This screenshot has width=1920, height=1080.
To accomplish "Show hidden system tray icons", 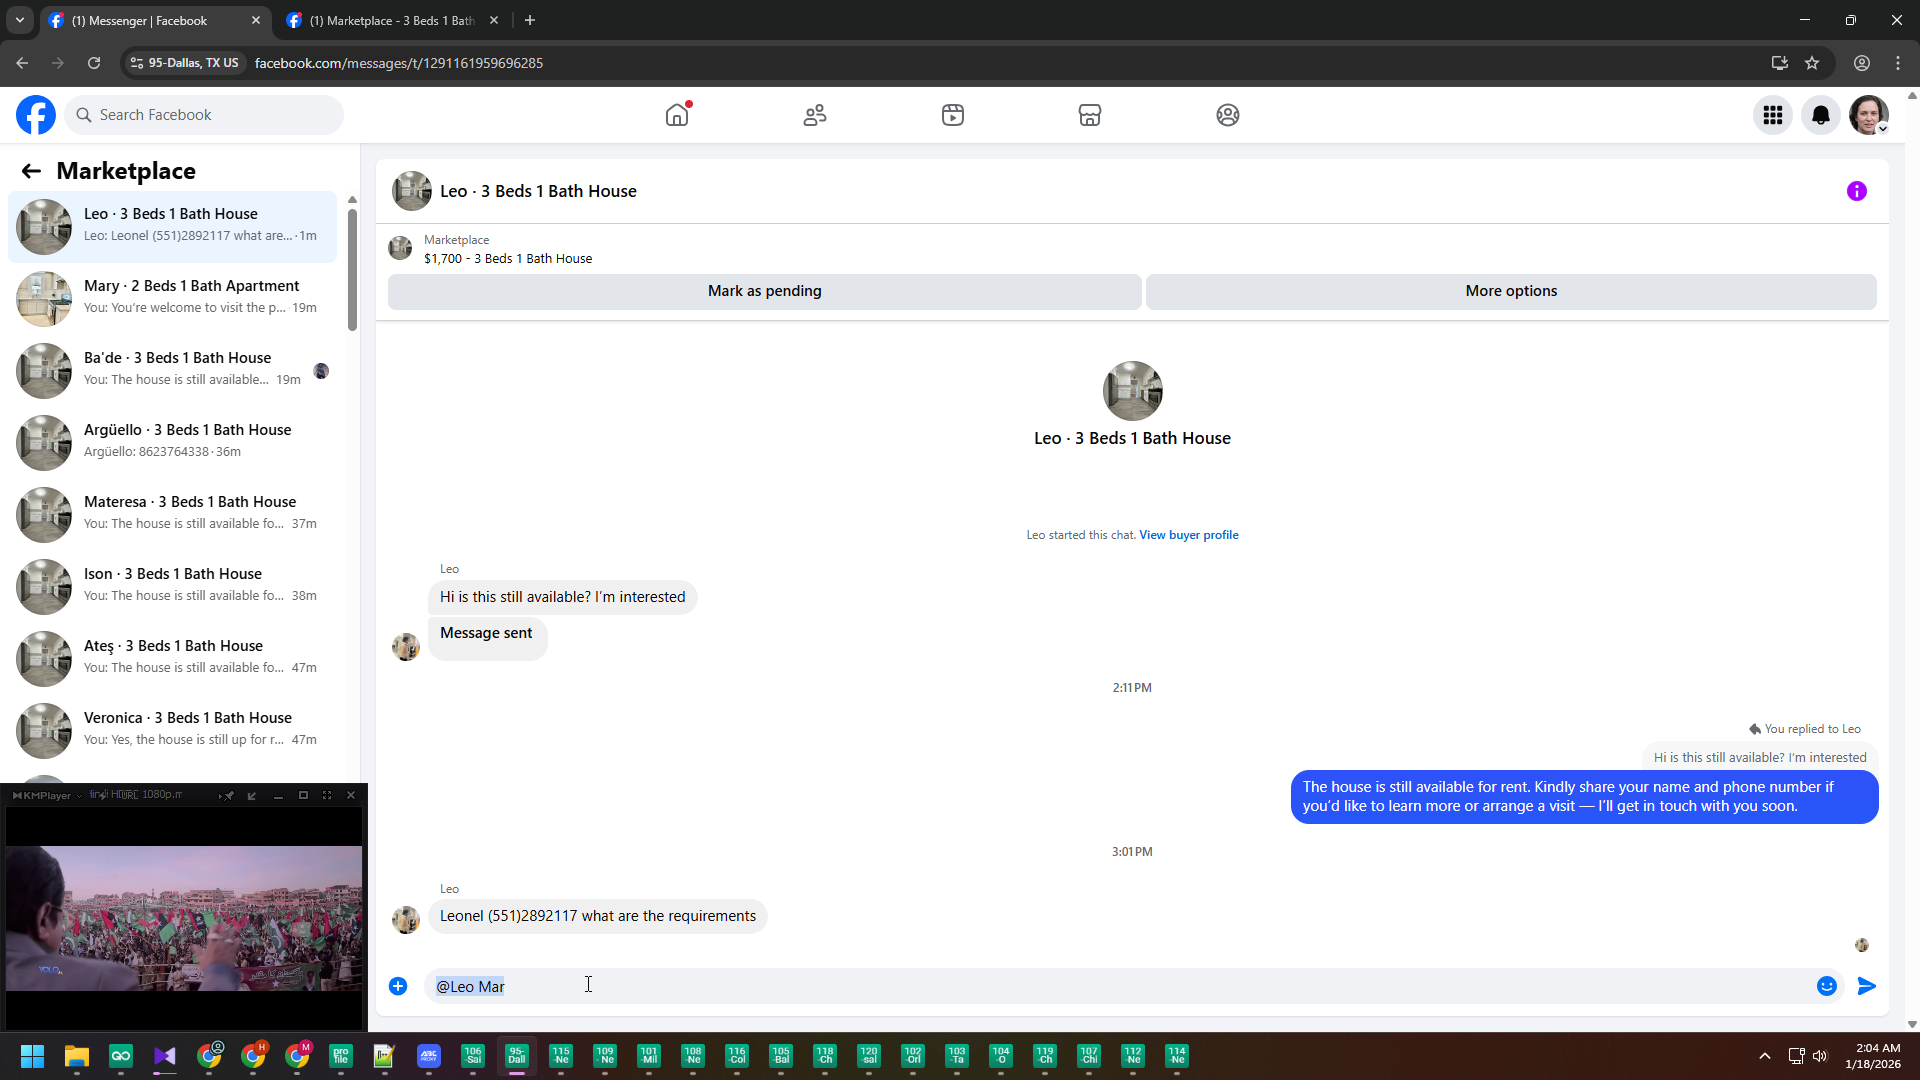I will pyautogui.click(x=1765, y=1056).
